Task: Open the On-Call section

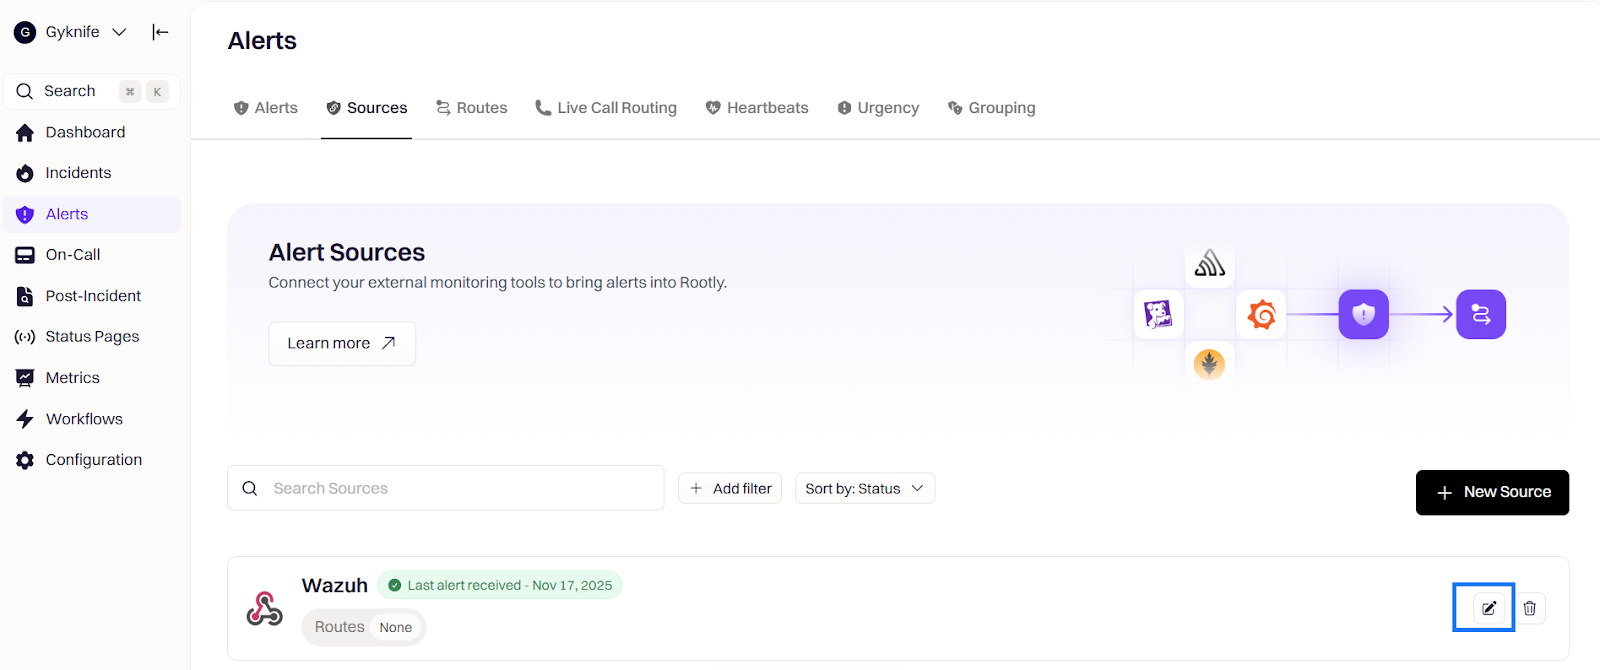Action: pyautogui.click(x=92, y=255)
